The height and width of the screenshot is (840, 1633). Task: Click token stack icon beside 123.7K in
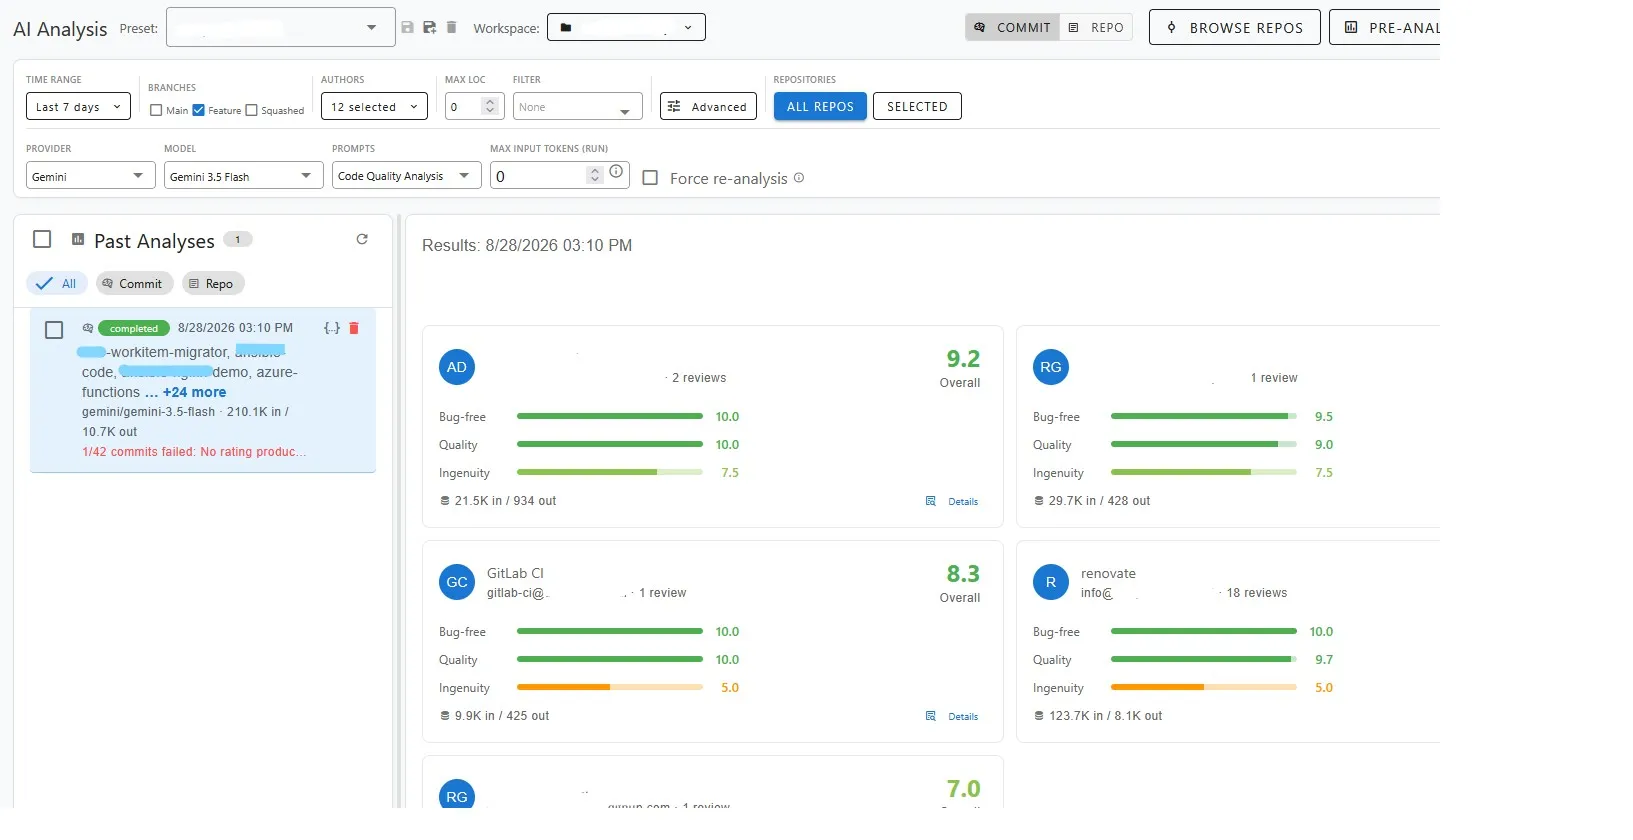coord(1039,716)
